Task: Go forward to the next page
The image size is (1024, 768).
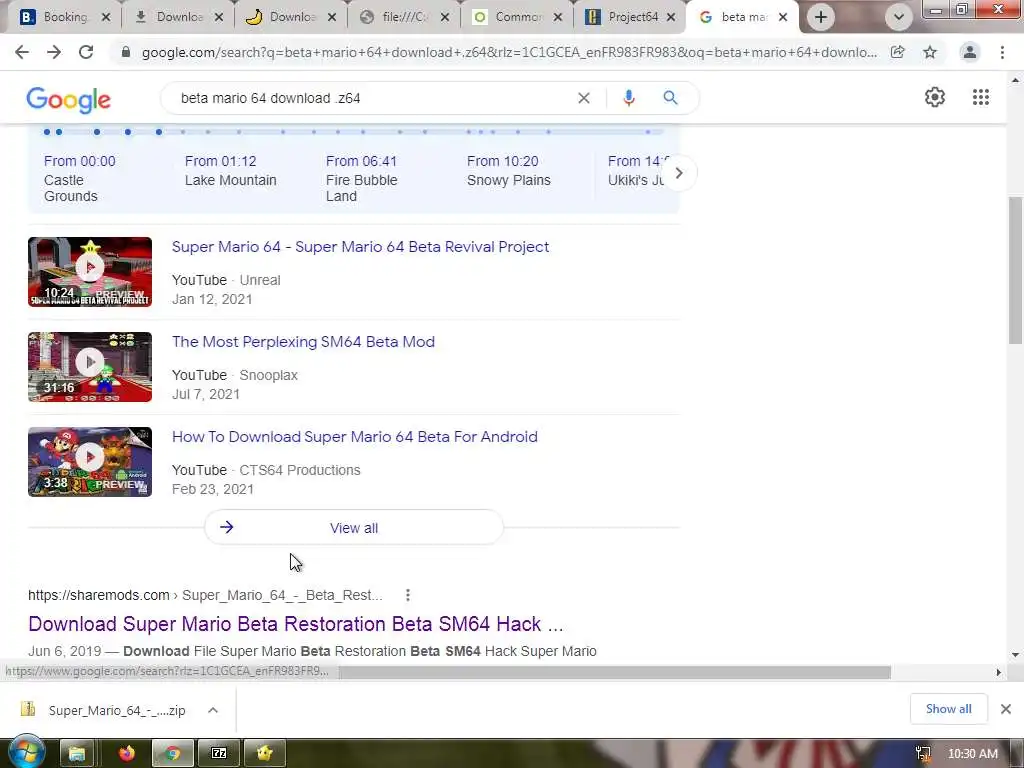Action: click(54, 52)
